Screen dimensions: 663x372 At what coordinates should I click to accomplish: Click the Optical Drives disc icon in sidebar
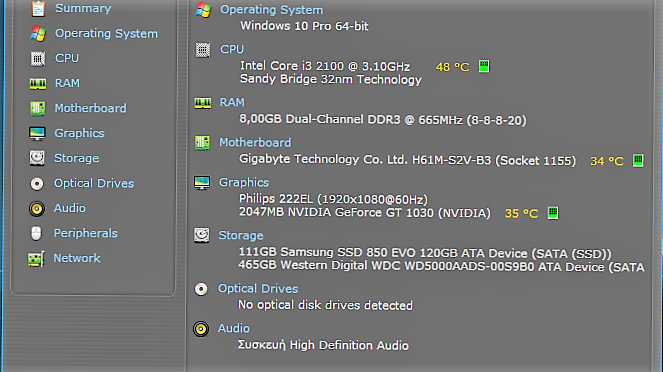coord(37,183)
